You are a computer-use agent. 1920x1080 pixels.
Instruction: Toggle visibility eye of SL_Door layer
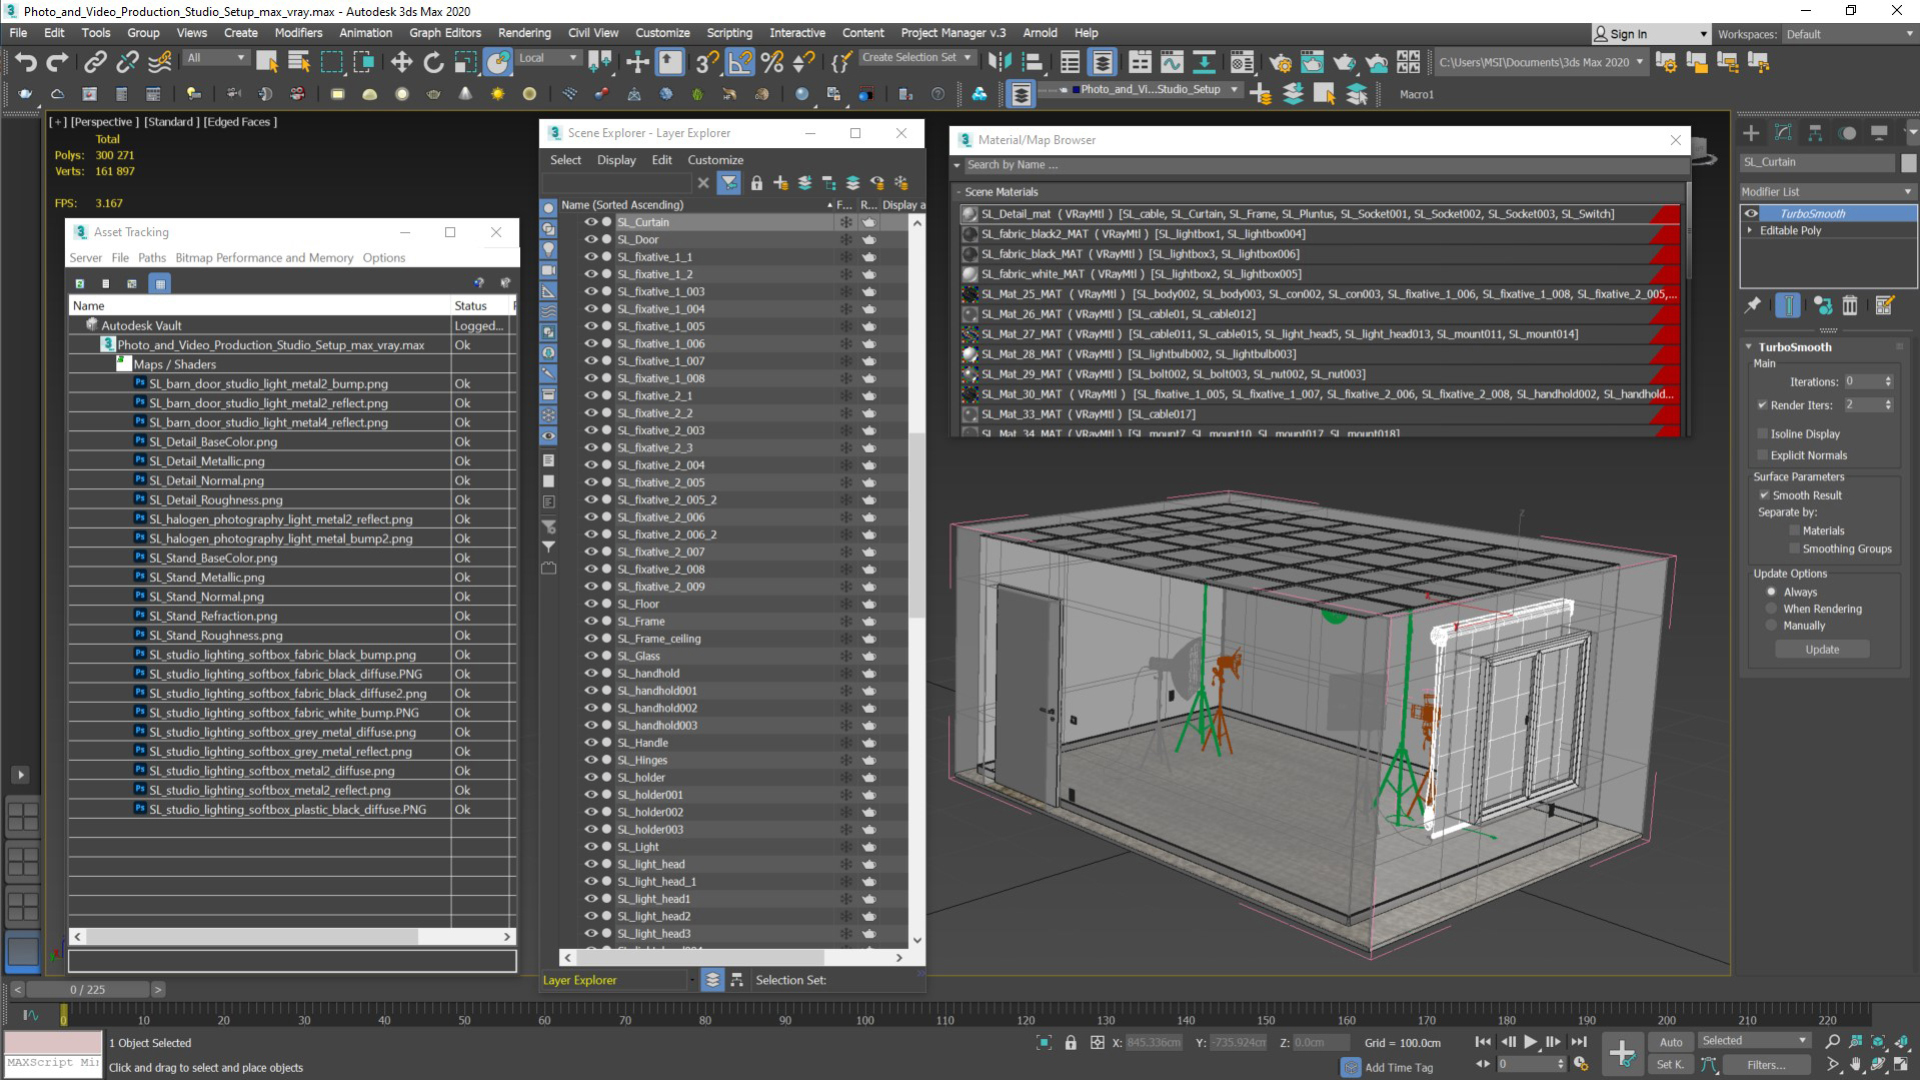point(591,240)
